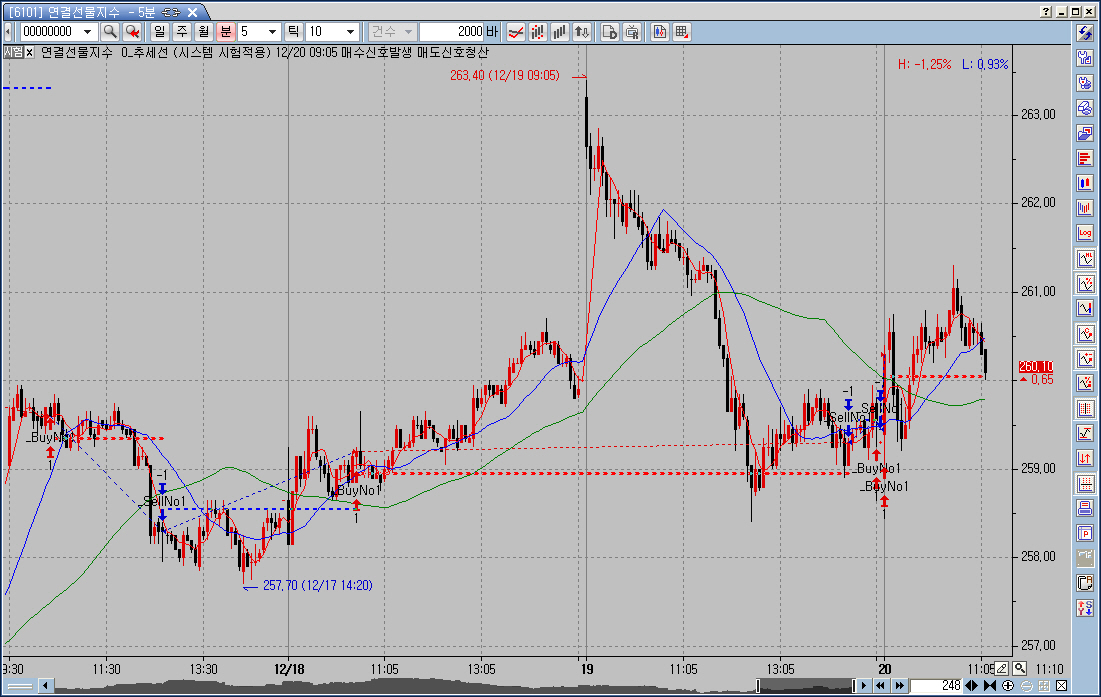Click the sidebar red horizontal bars icon
Image resolution: width=1101 pixels, height=697 pixels.
pos(1085,158)
